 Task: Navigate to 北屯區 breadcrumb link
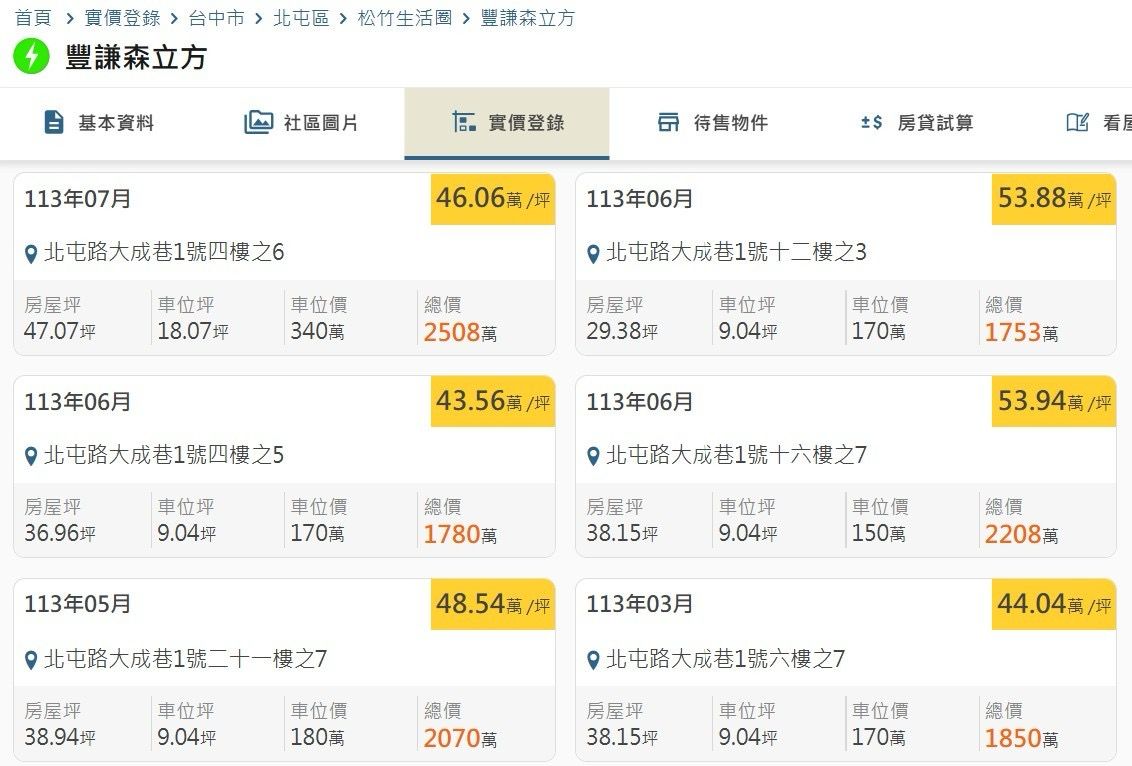click(301, 18)
